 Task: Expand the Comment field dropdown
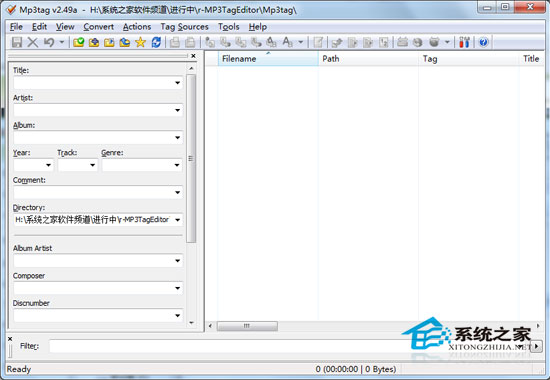(177, 192)
